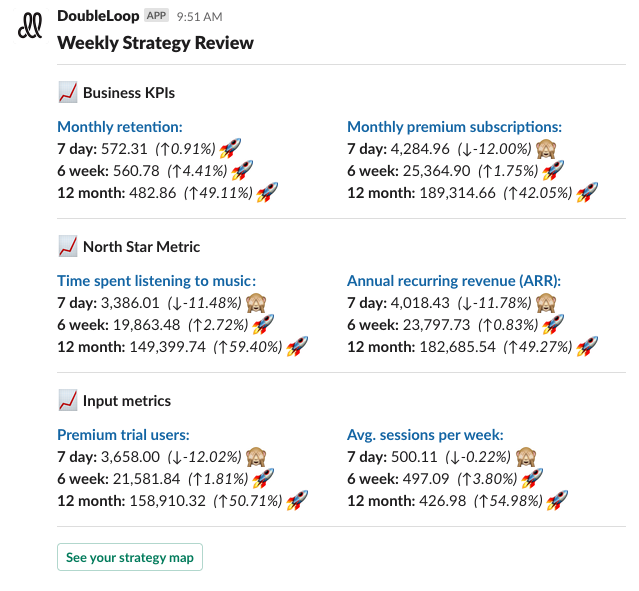Screen dimensions: 639x591
Task: Click the chart emoji beside North Star Metric
Action: (68, 247)
